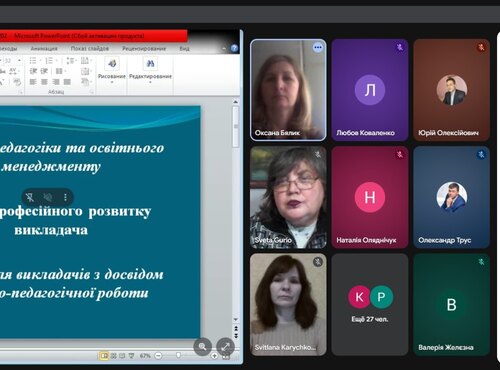Click muted mic icon on Юрій Олексійович tile
Viewport: 500px width, 370px height.
pos(481,47)
